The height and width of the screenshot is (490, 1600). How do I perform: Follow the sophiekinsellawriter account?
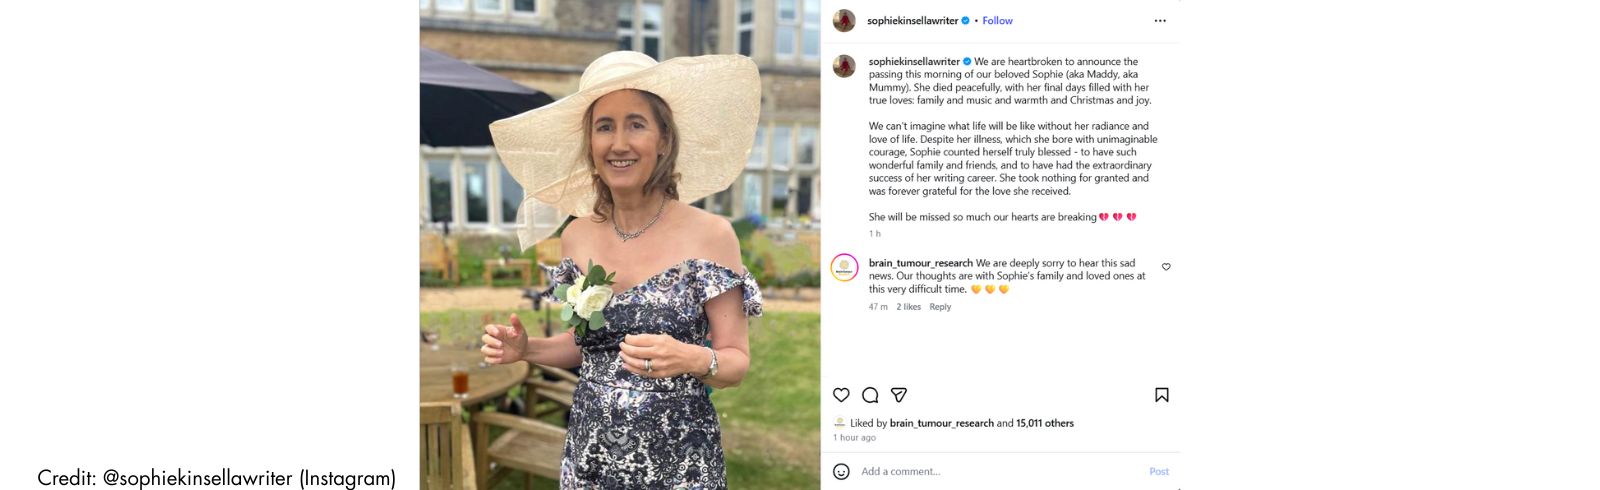pos(997,21)
